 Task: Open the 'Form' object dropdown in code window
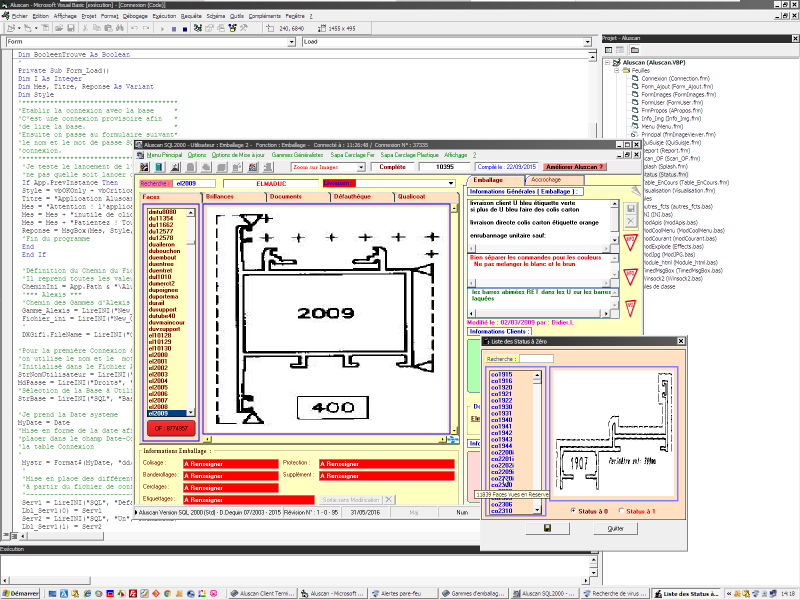click(291, 42)
